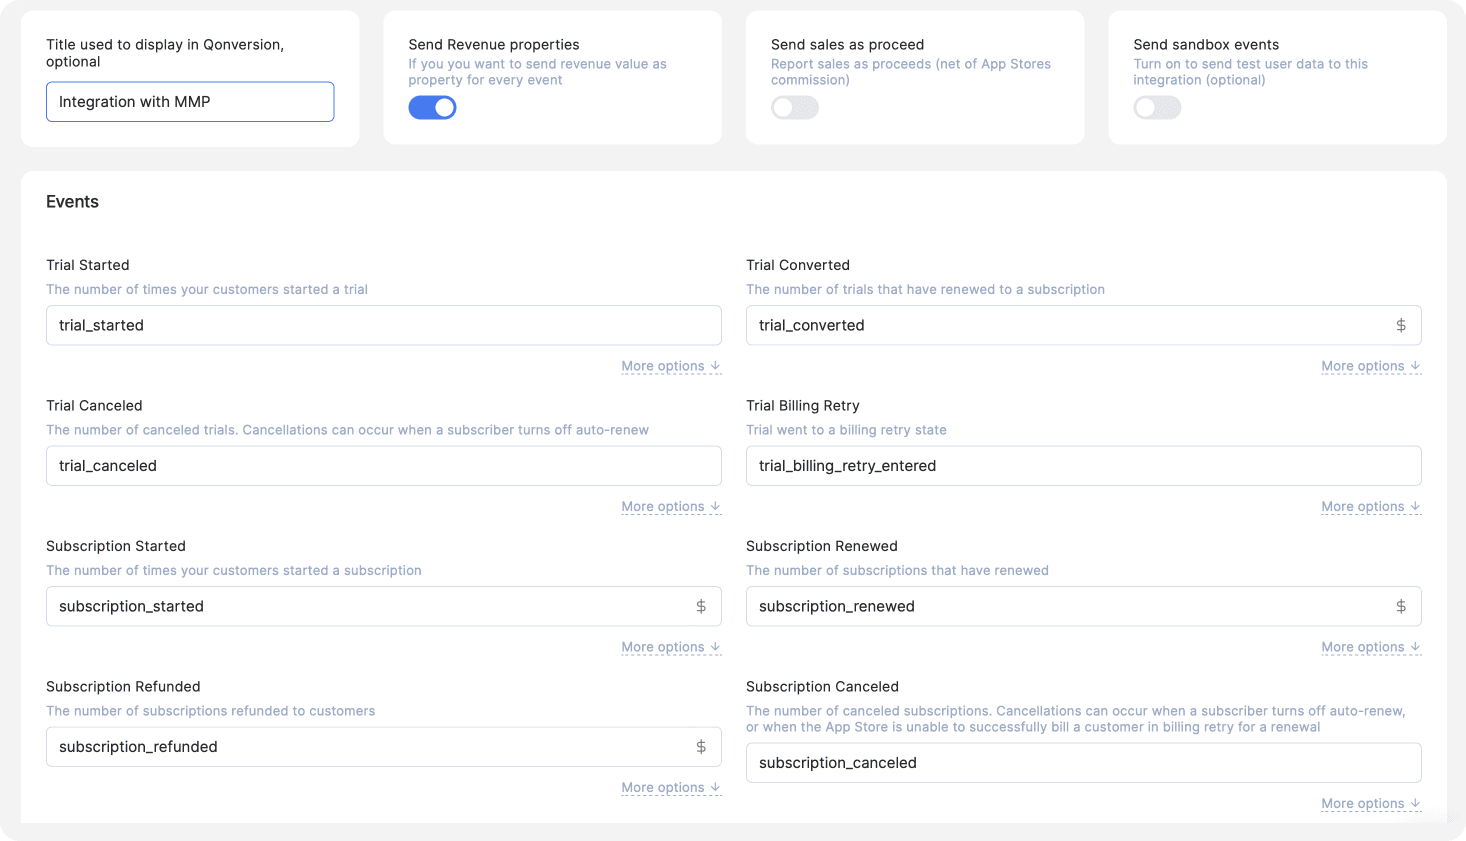Click the dollar icon in subscription_renewed field

coord(1403,606)
